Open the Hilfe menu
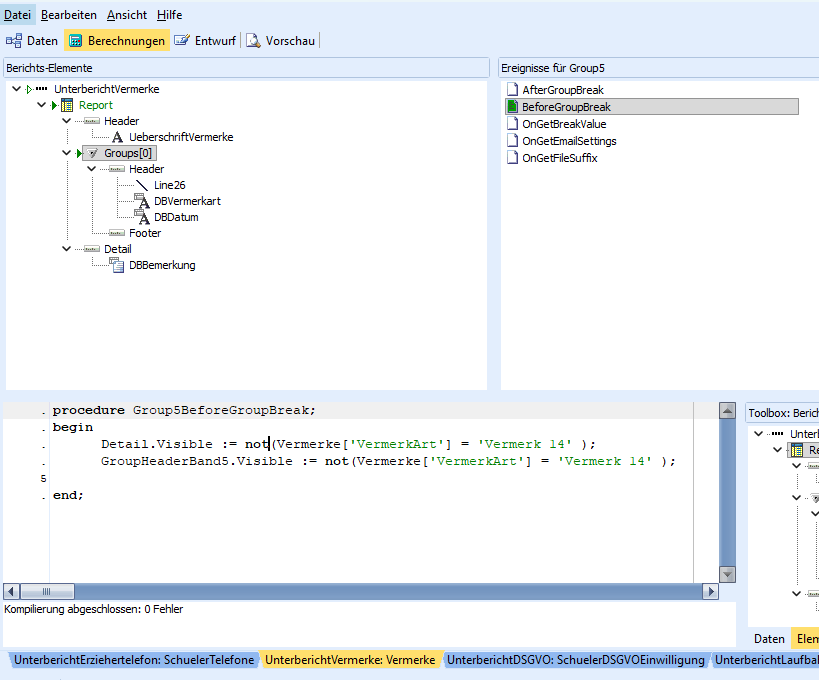Screen dimensions: 819x680 coord(169,15)
